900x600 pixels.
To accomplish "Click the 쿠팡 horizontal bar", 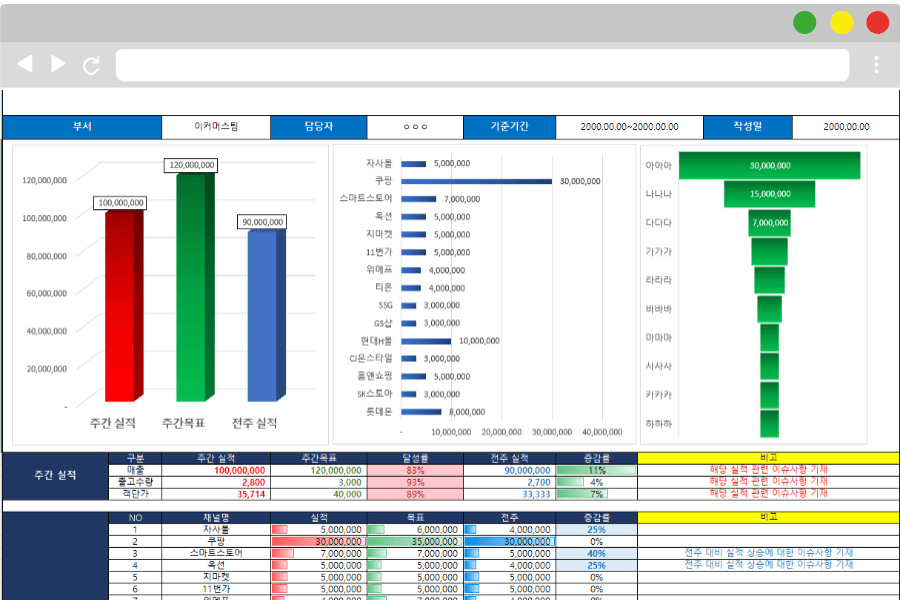I will 476,181.
